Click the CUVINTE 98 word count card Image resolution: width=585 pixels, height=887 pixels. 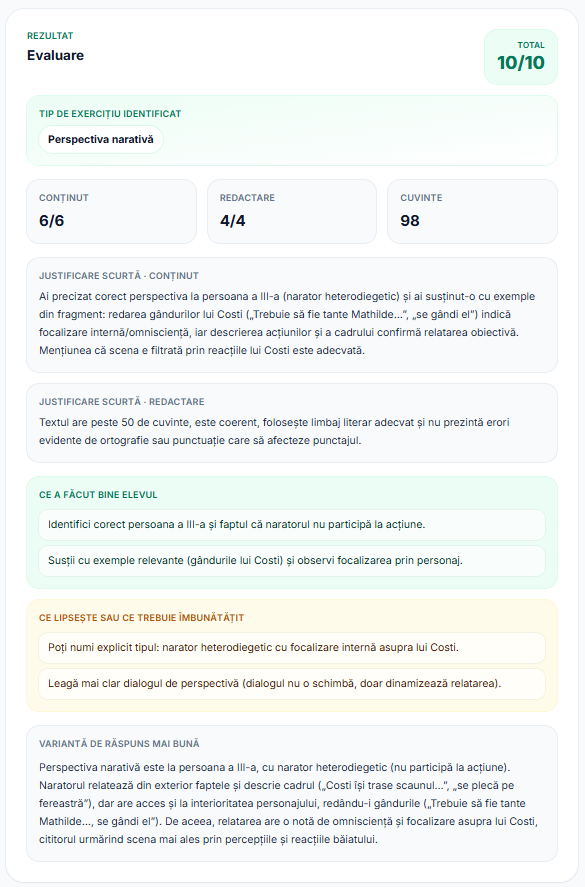coord(472,212)
